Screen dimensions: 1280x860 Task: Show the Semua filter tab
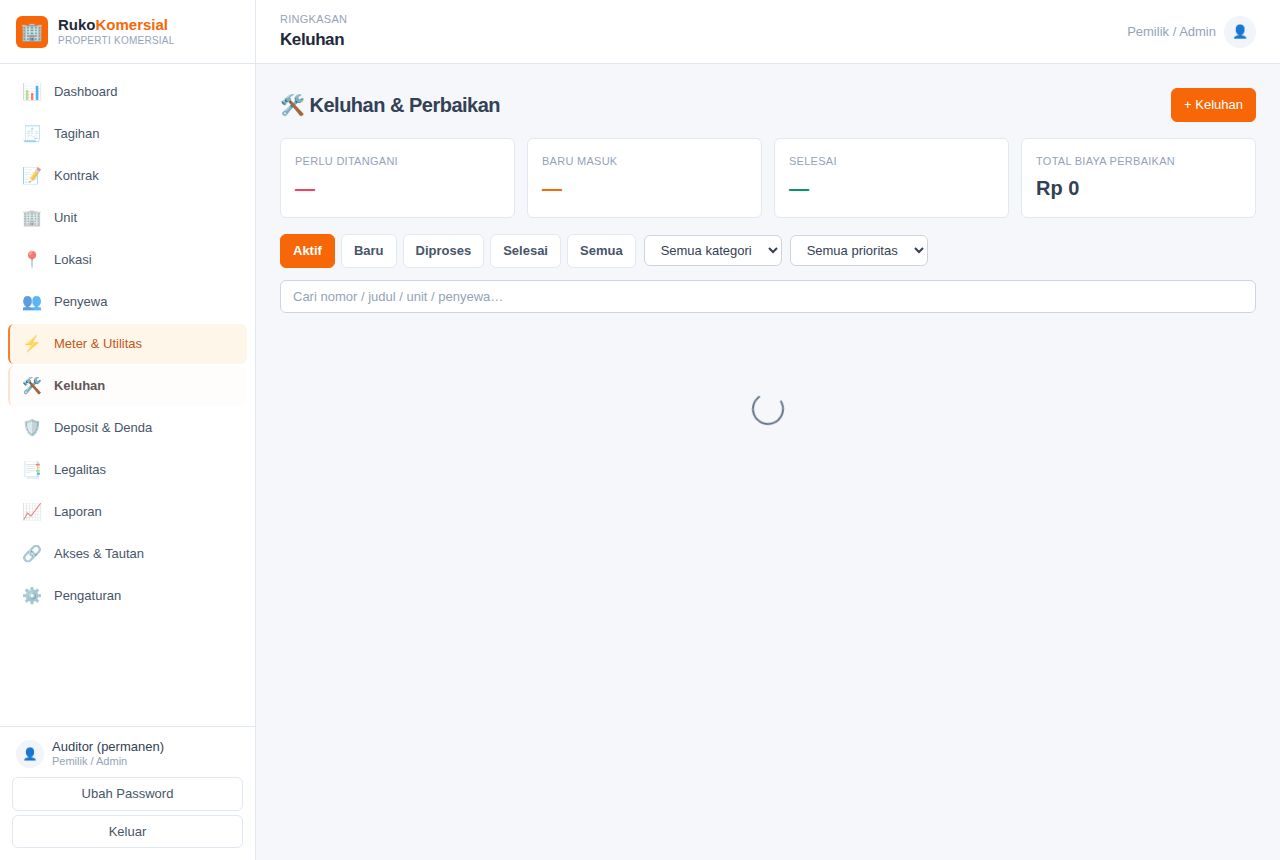pos(601,251)
